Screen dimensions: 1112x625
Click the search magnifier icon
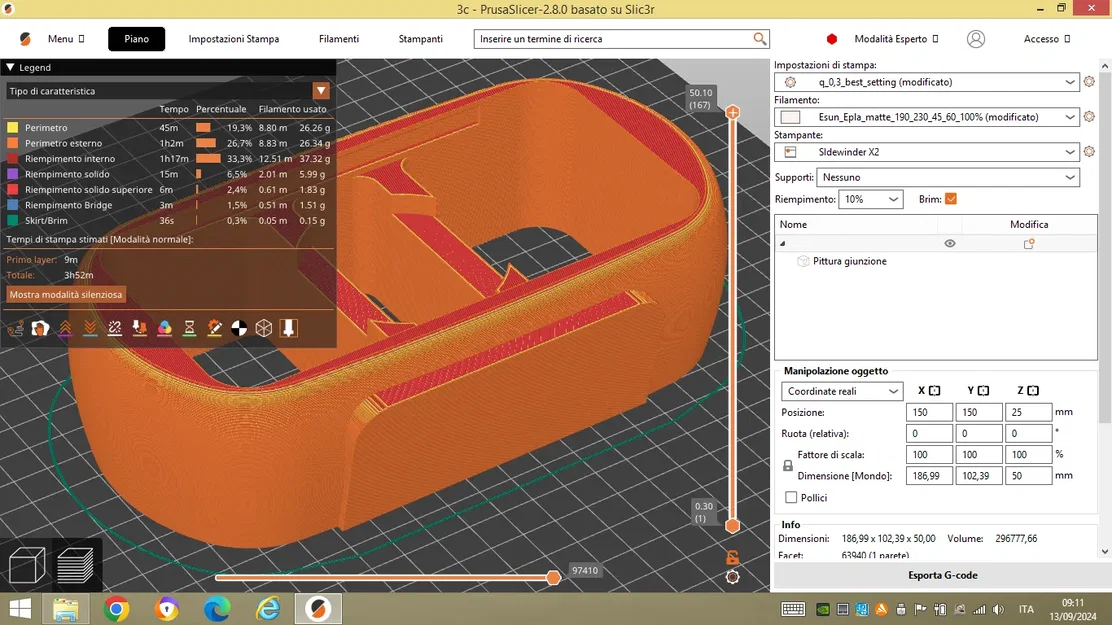[x=760, y=39]
